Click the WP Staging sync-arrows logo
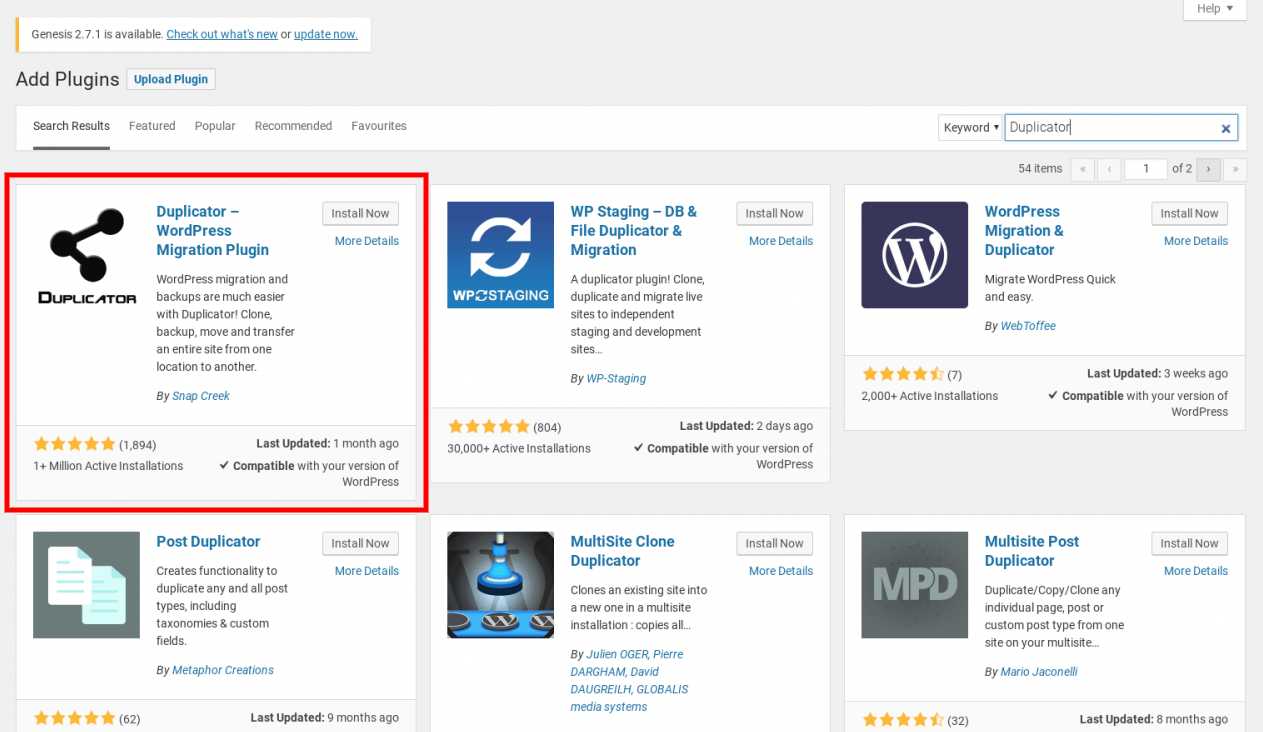This screenshot has width=1263, height=732. coord(500,253)
